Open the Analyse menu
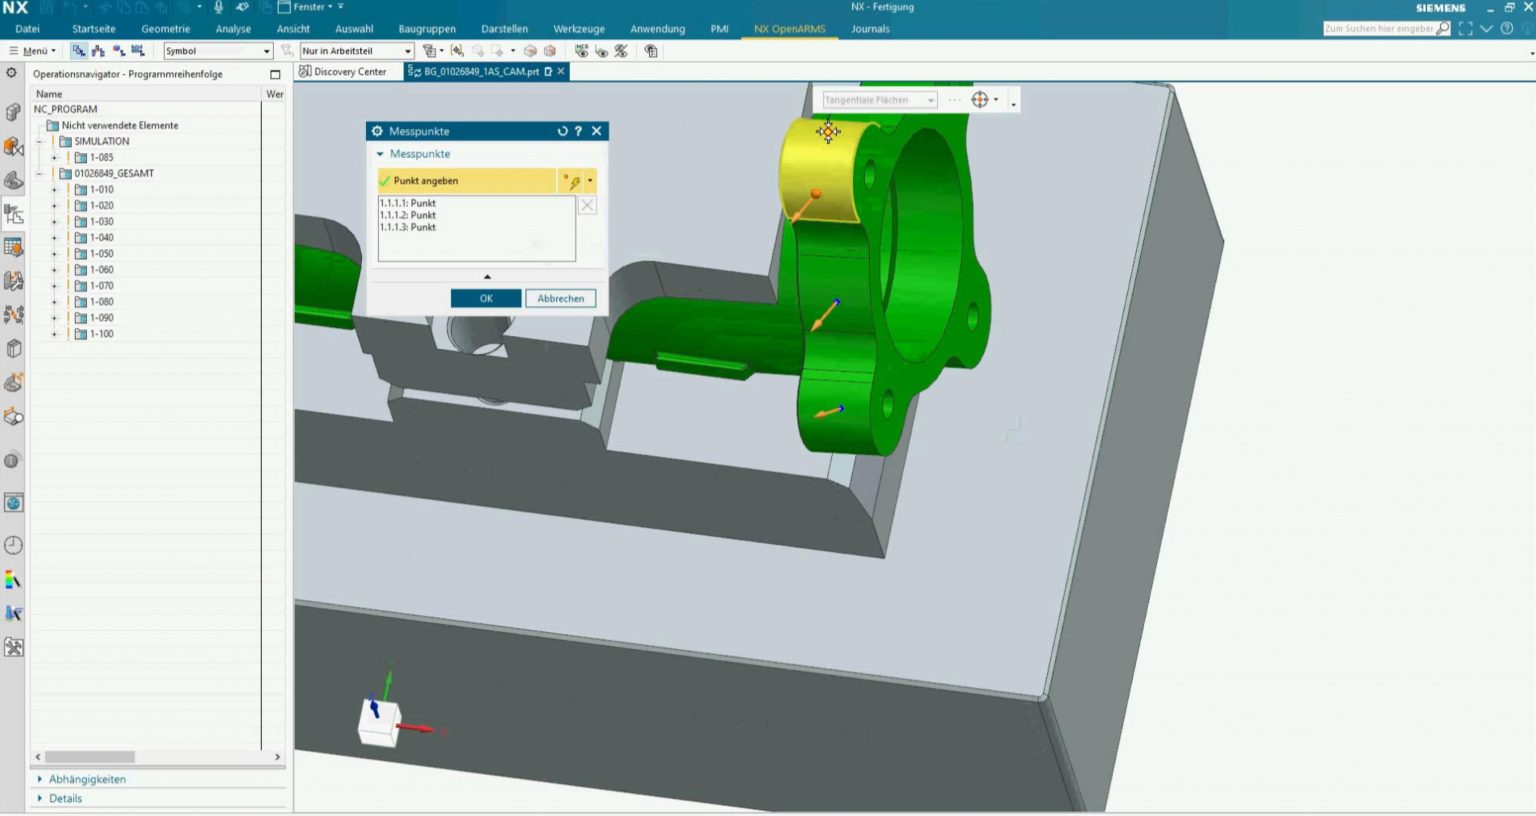 tap(232, 29)
